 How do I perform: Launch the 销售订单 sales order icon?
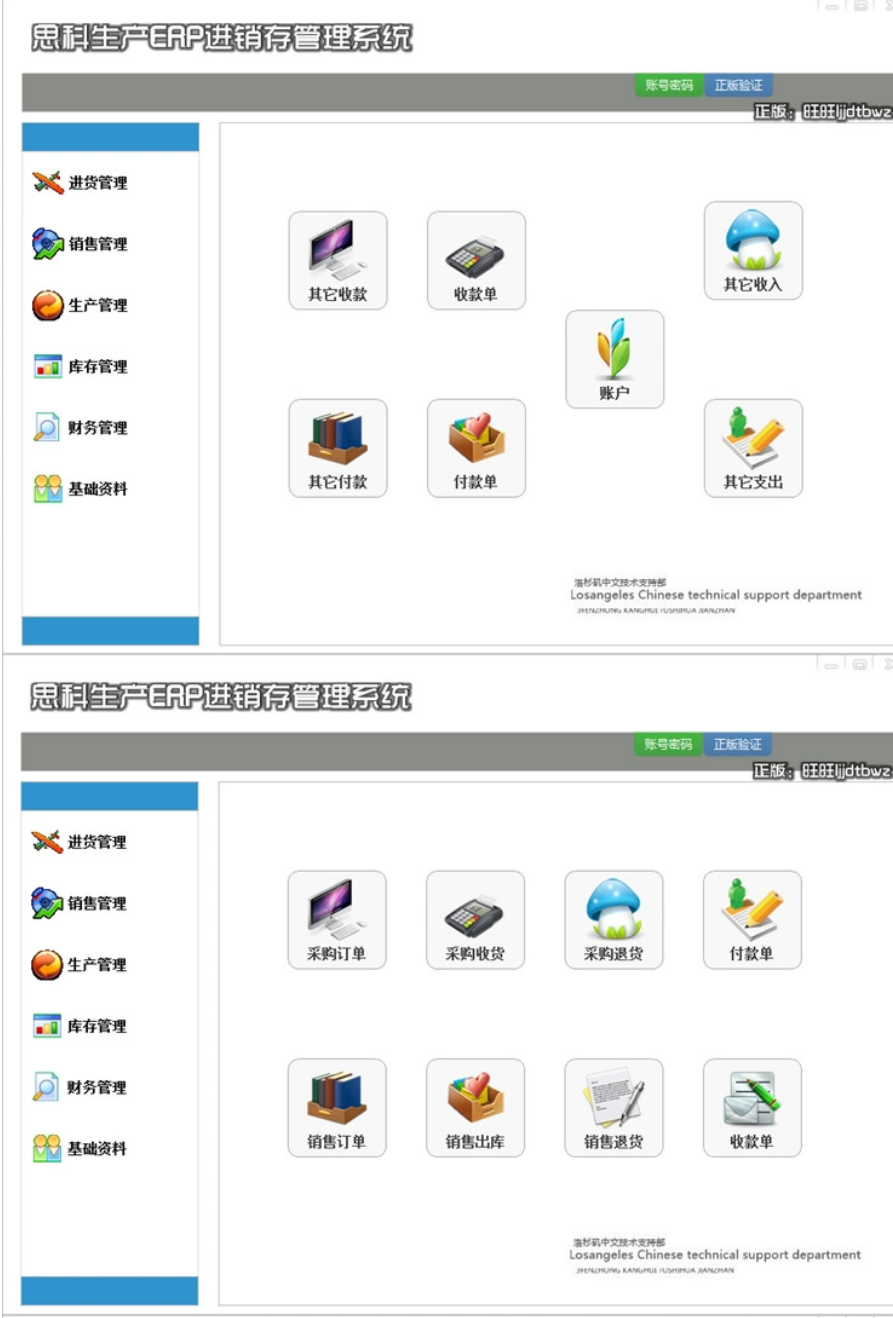coord(336,1107)
